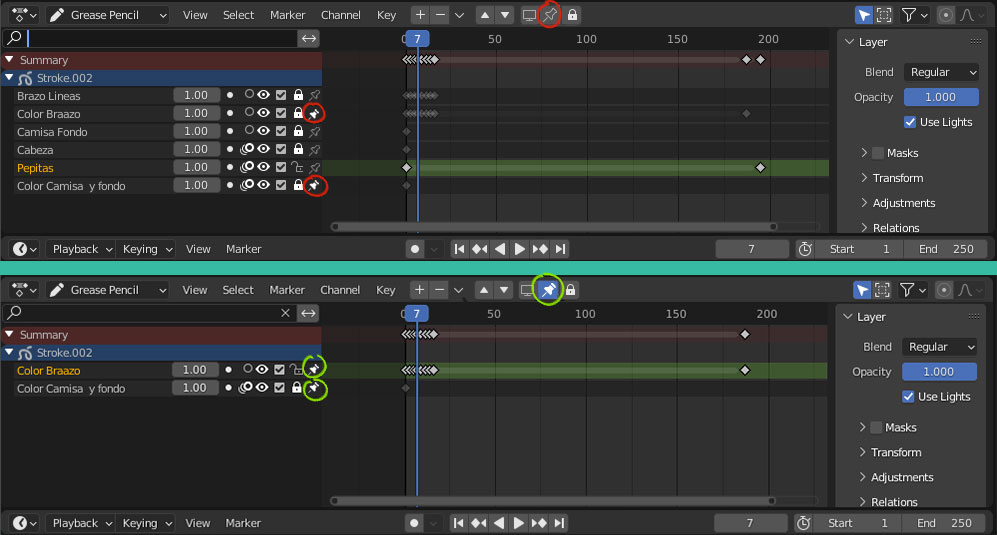This screenshot has height=535, width=997.
Task: Open Marker menu in bottom playback bar
Action: point(243,523)
